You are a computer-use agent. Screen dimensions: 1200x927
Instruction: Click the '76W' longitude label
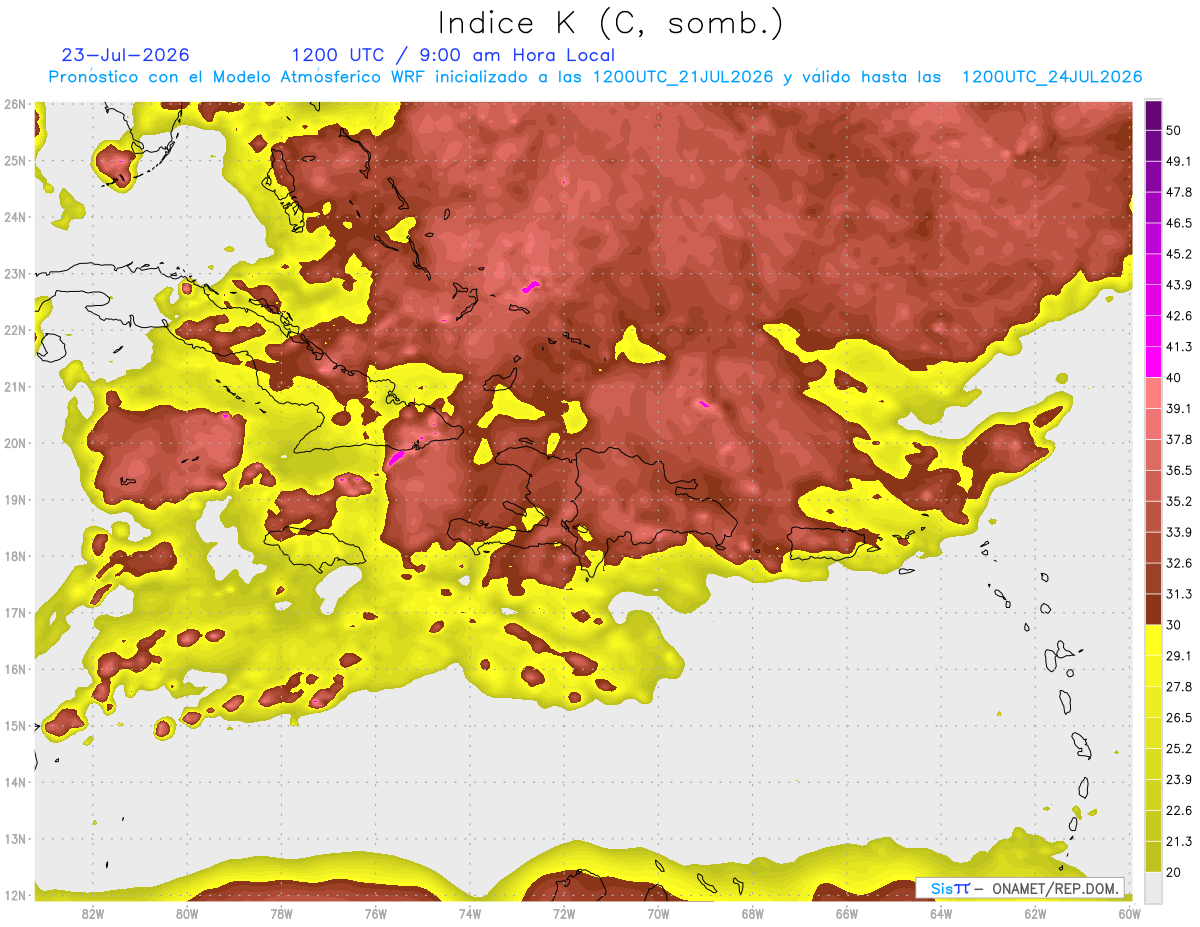(x=375, y=913)
